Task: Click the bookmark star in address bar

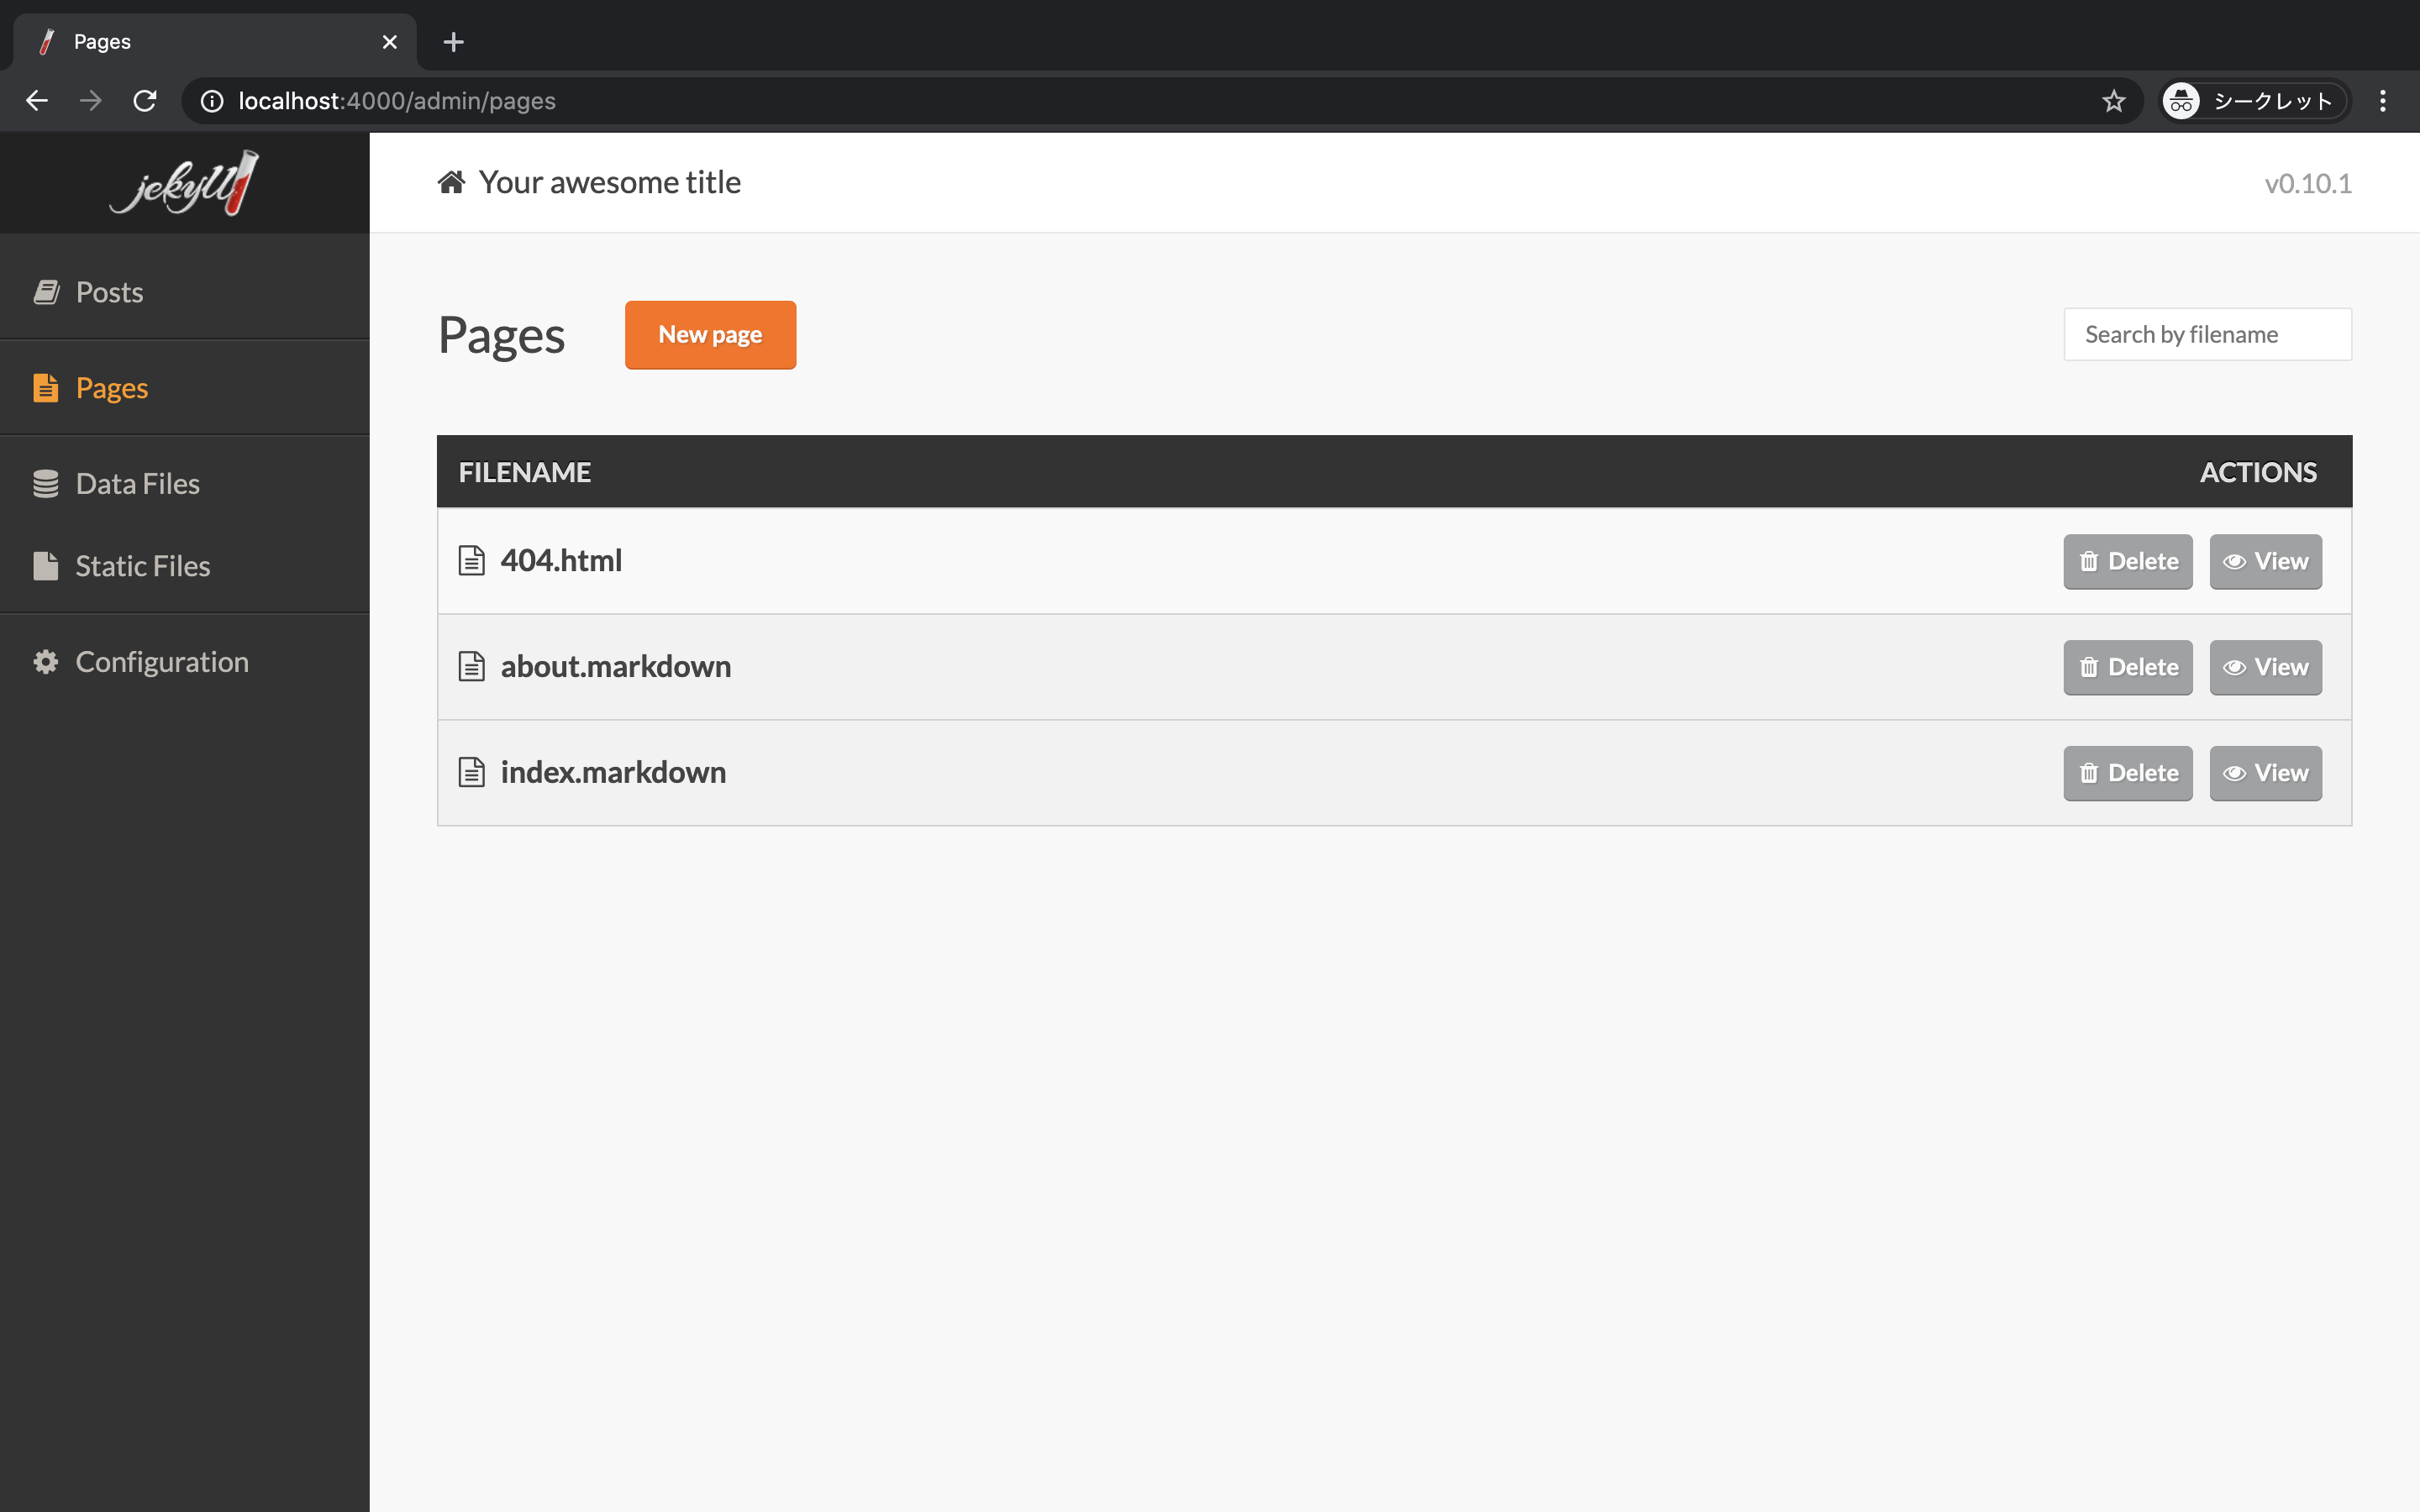Action: pos(2113,101)
